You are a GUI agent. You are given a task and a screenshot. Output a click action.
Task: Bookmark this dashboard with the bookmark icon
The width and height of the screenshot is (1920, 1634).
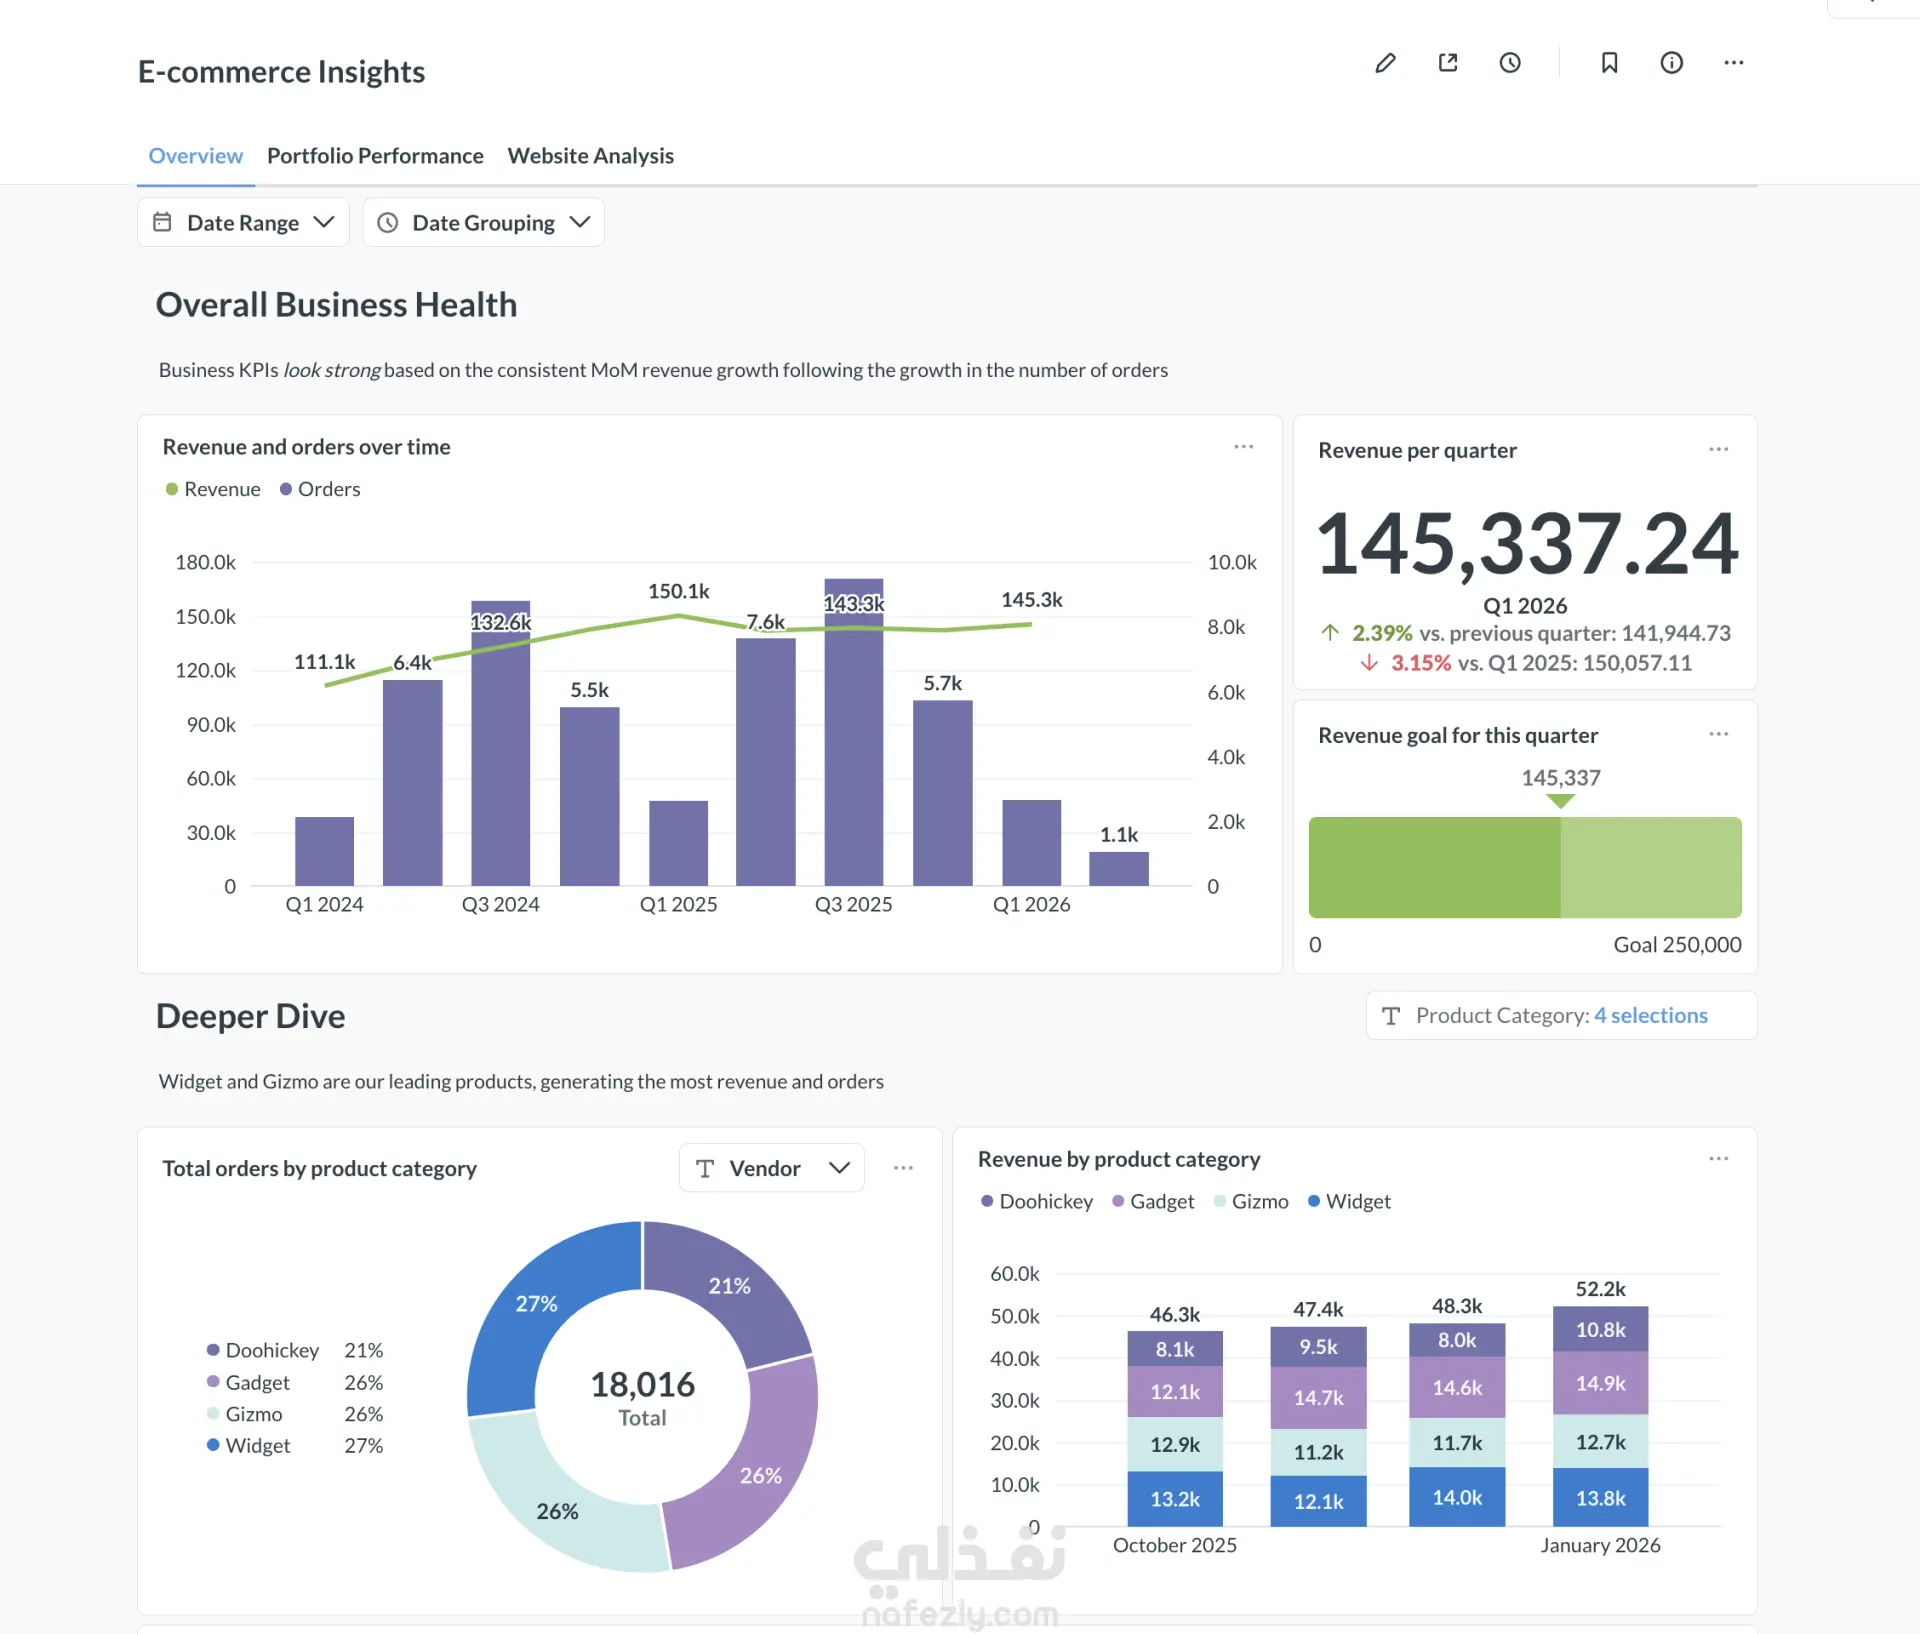(1609, 63)
